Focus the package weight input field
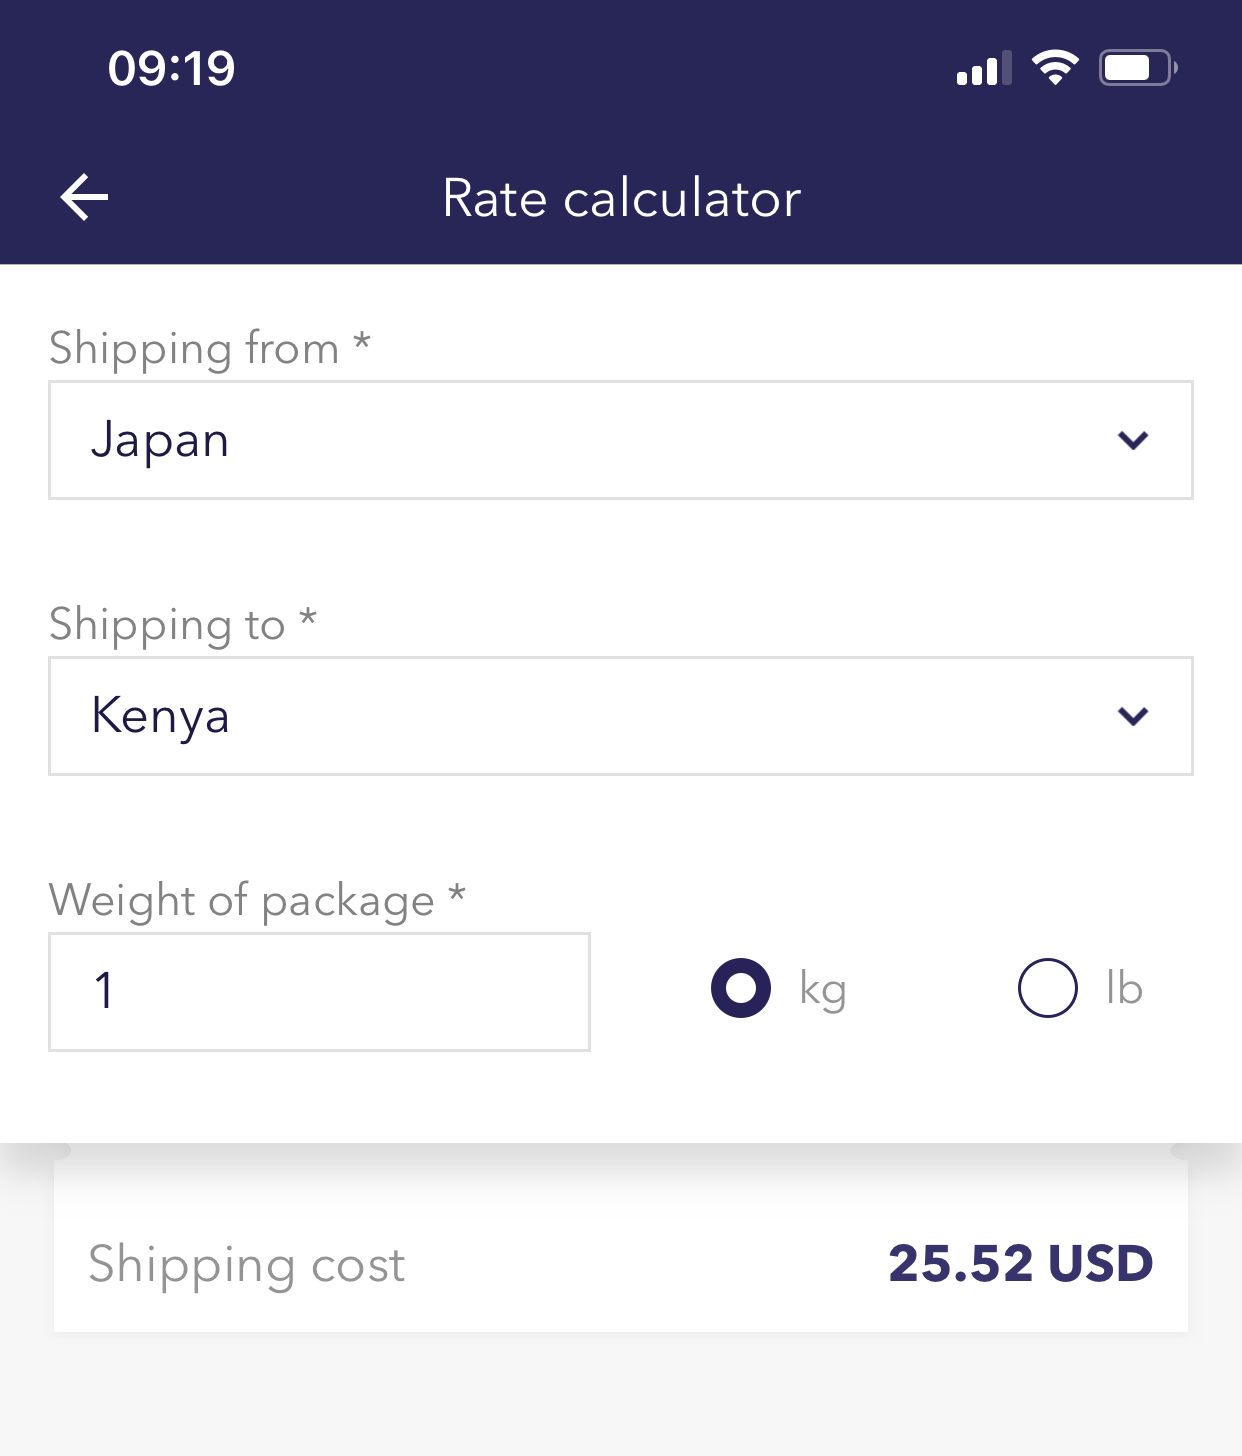The image size is (1242, 1456). coord(319,992)
